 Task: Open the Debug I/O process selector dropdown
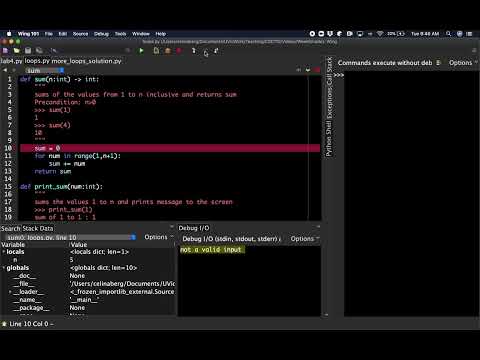tap(231, 239)
